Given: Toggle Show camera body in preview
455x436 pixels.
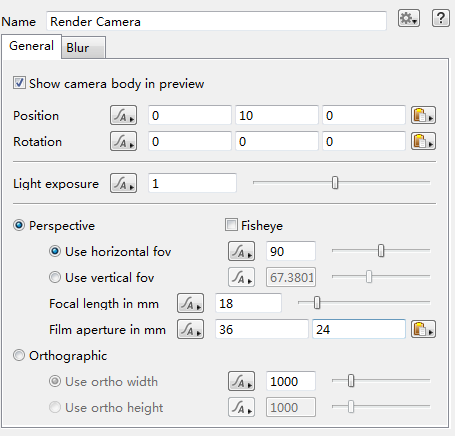Looking at the screenshot, I should (19, 83).
